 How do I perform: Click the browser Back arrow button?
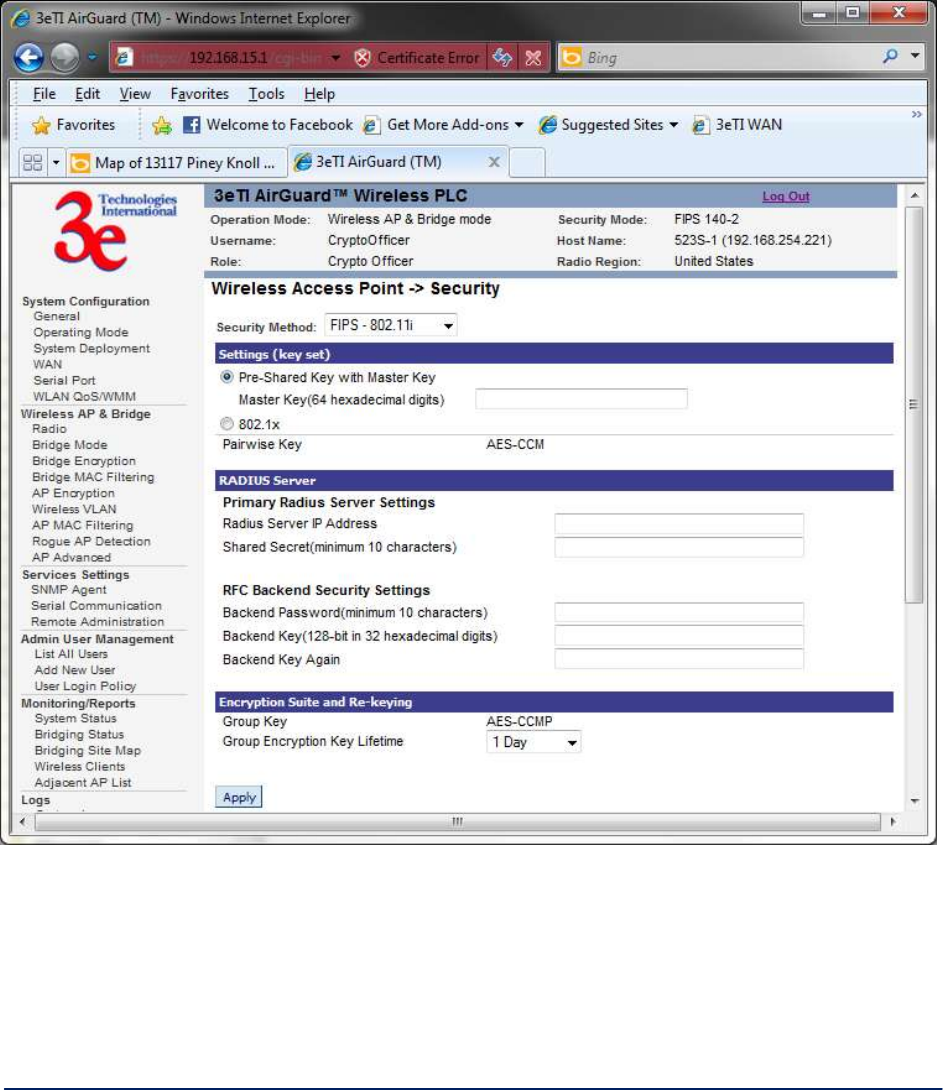(x=28, y=58)
